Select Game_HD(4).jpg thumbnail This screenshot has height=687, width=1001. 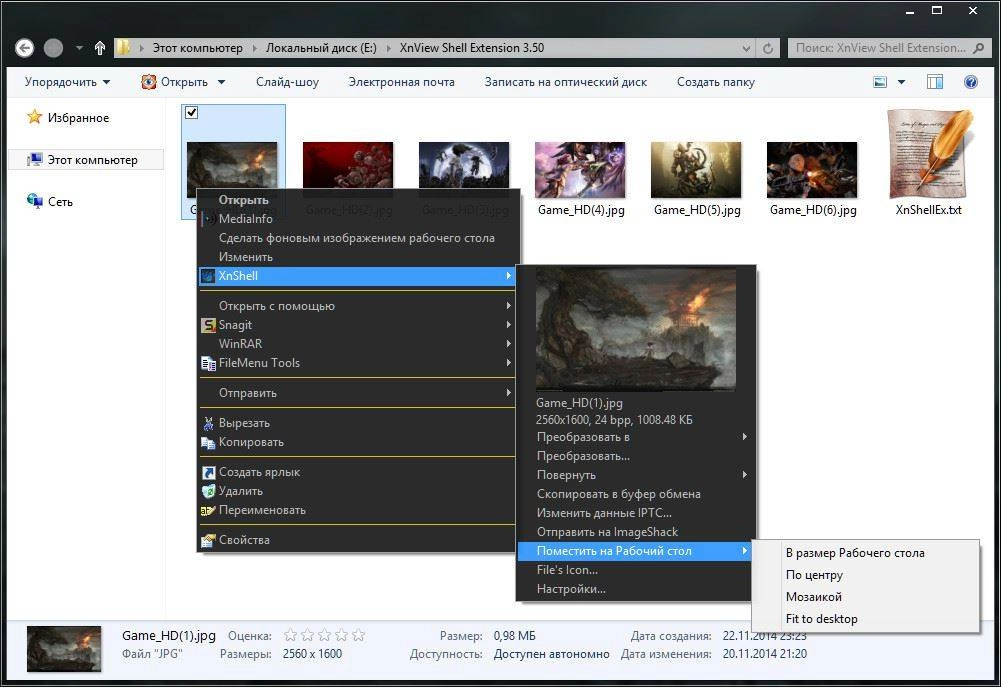coord(580,169)
